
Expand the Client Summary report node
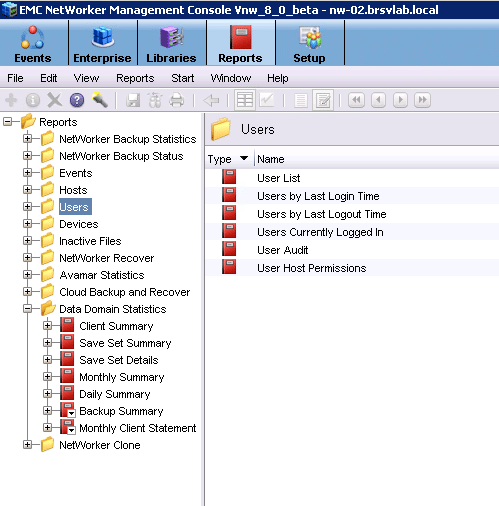pos(48,326)
